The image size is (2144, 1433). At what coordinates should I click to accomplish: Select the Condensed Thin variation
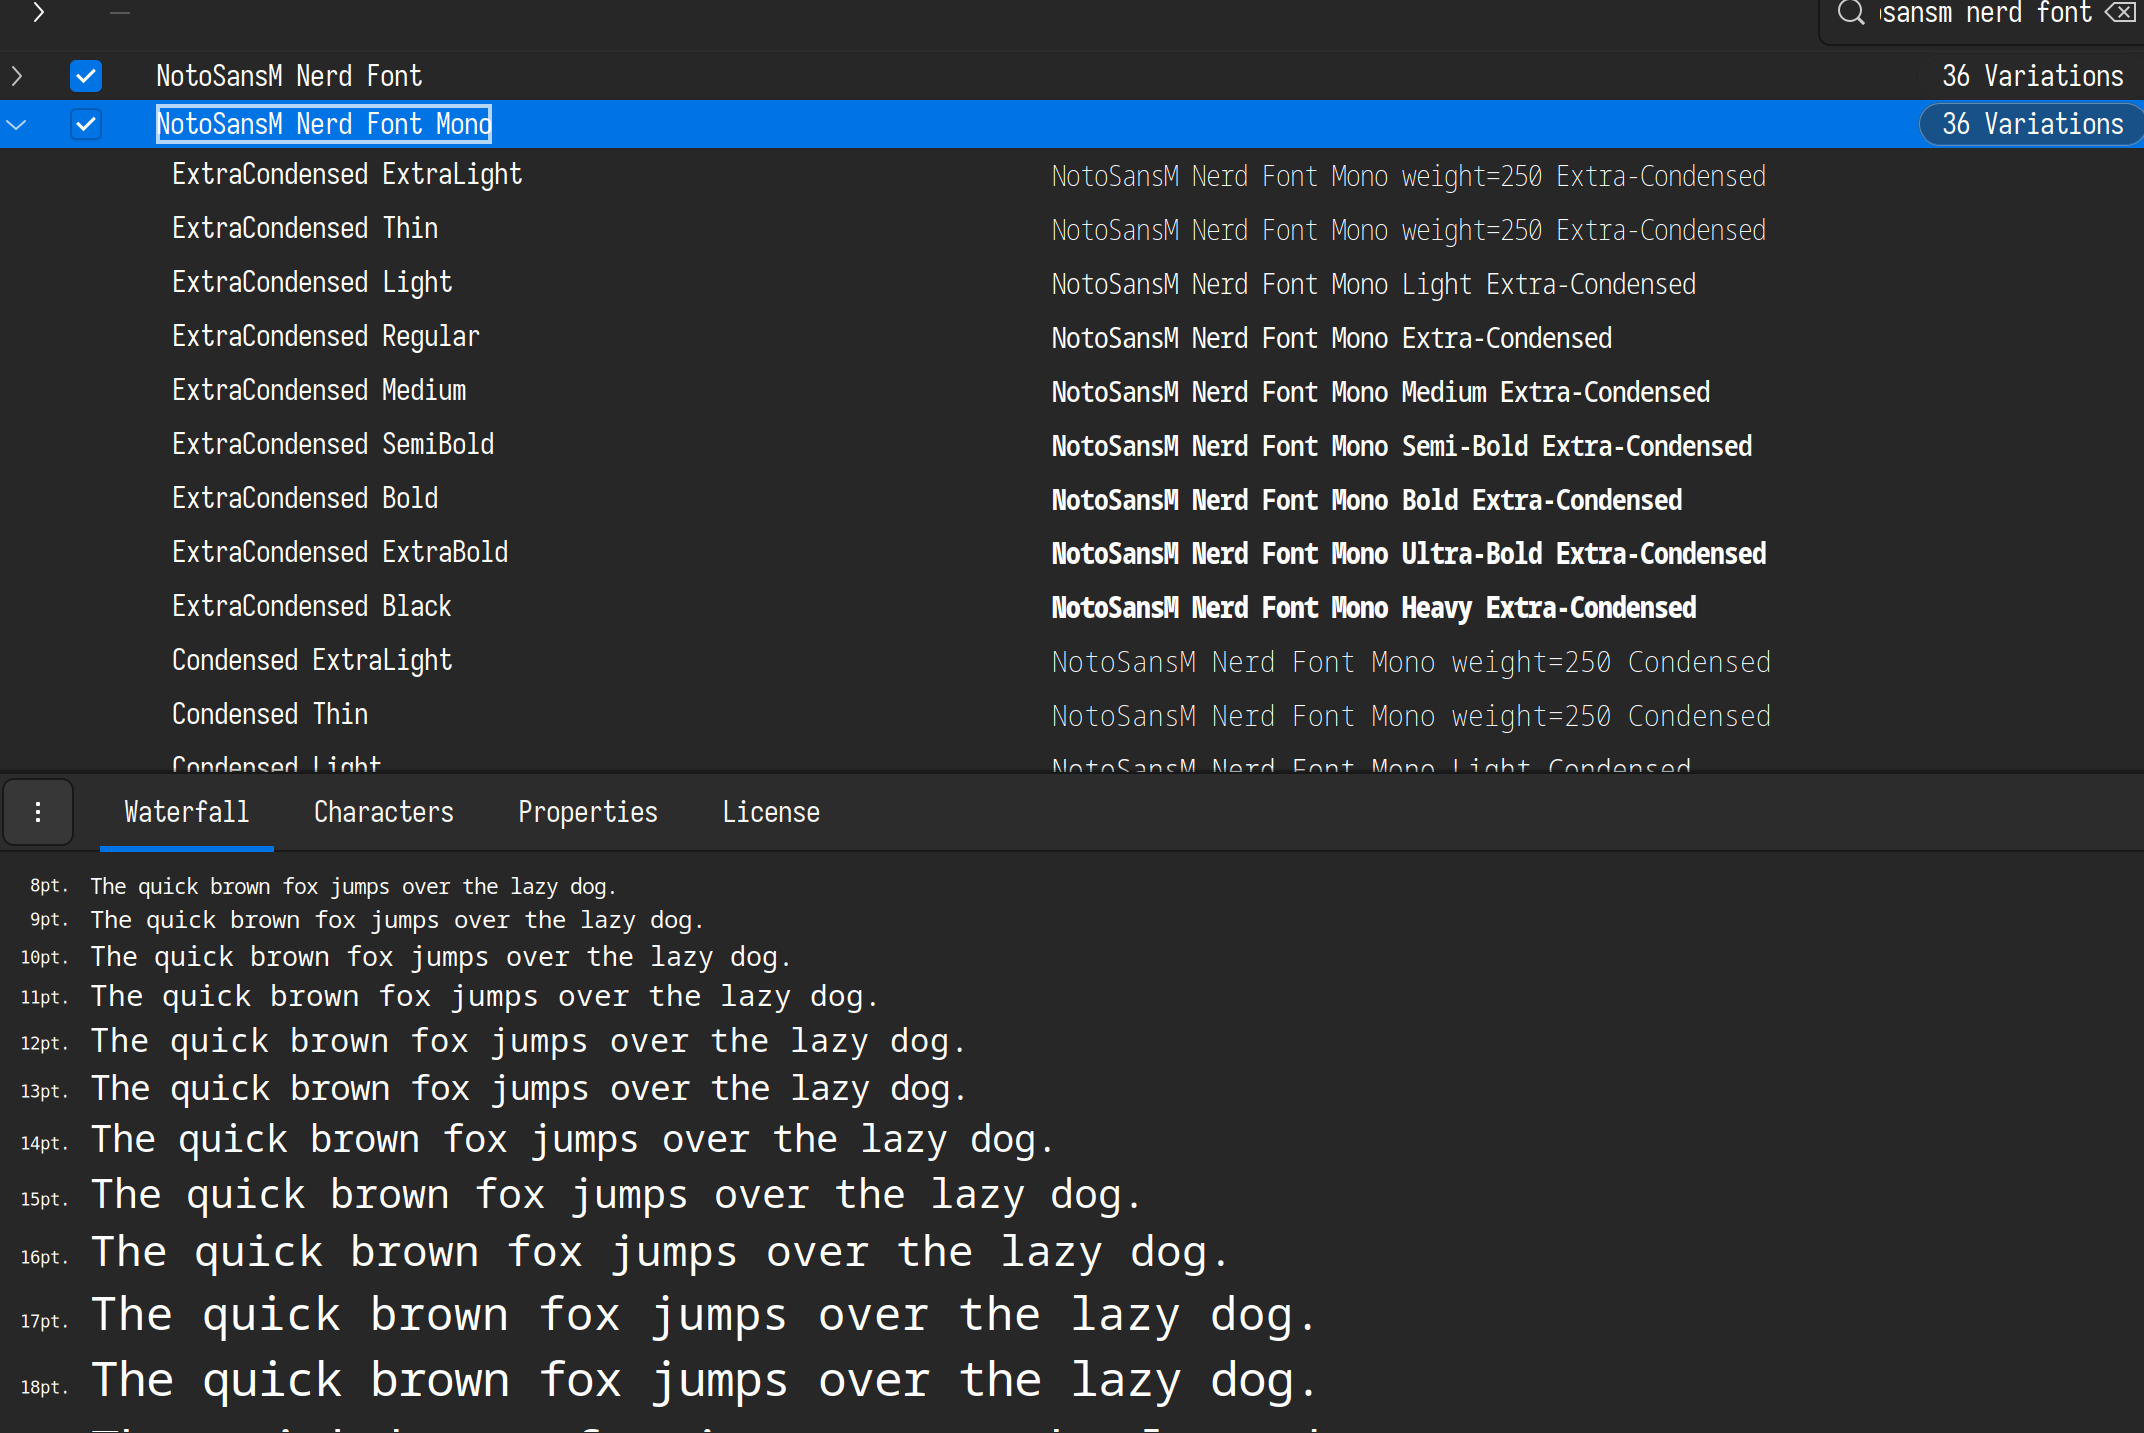(270, 714)
